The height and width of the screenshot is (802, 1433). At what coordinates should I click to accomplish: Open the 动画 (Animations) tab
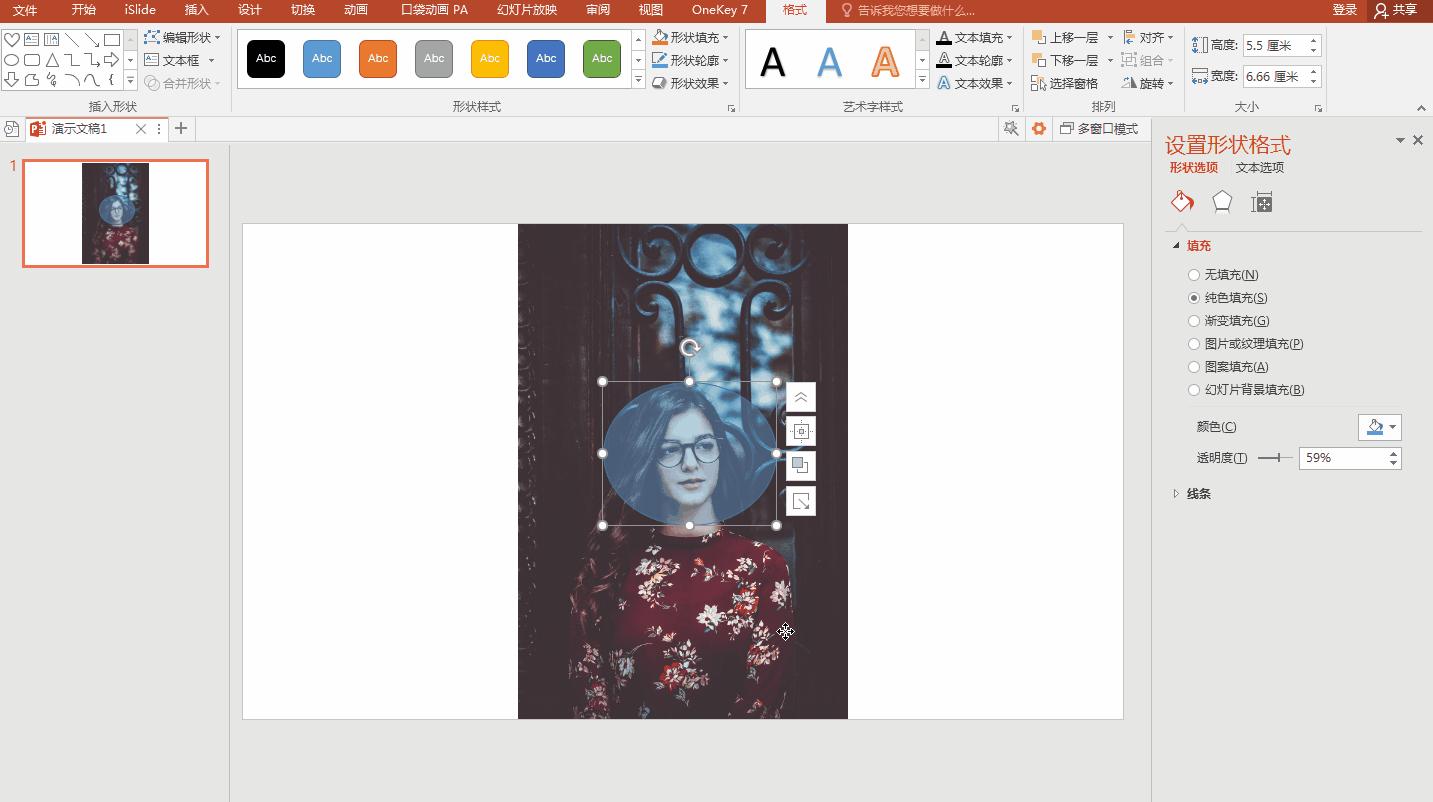tap(355, 10)
